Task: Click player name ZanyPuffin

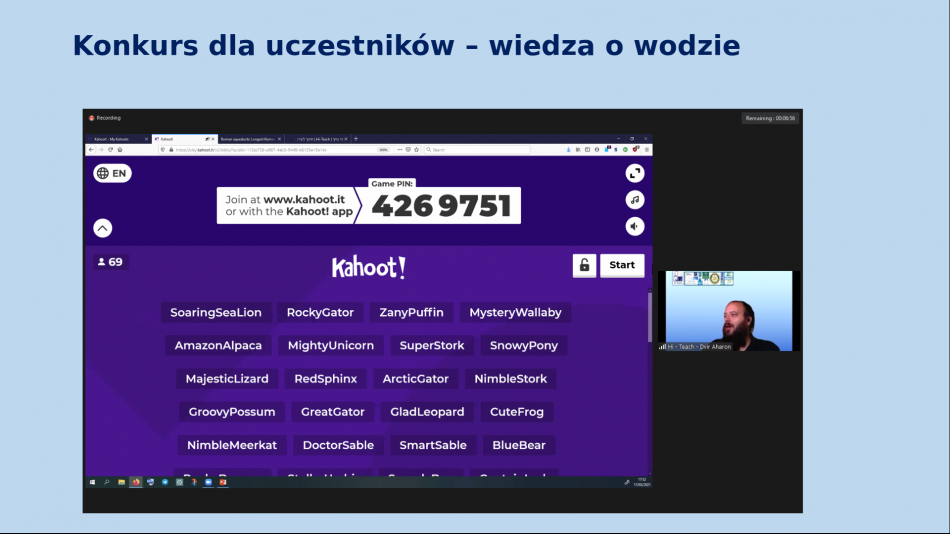Action: (x=411, y=313)
